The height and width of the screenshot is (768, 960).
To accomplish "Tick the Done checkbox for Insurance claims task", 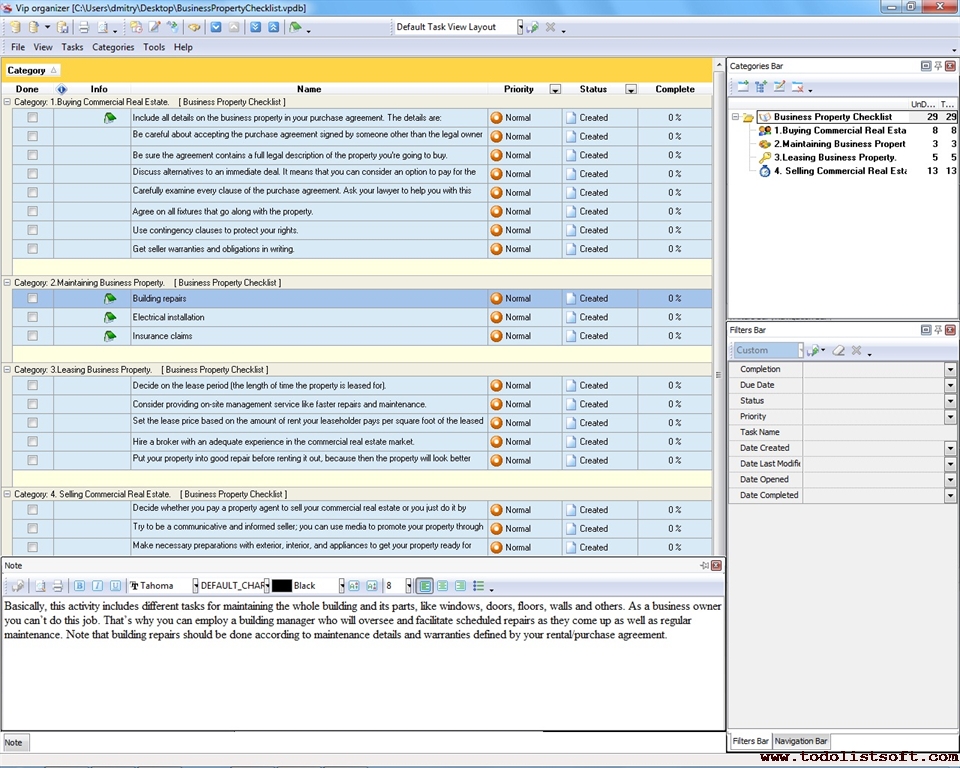I will (32, 336).
